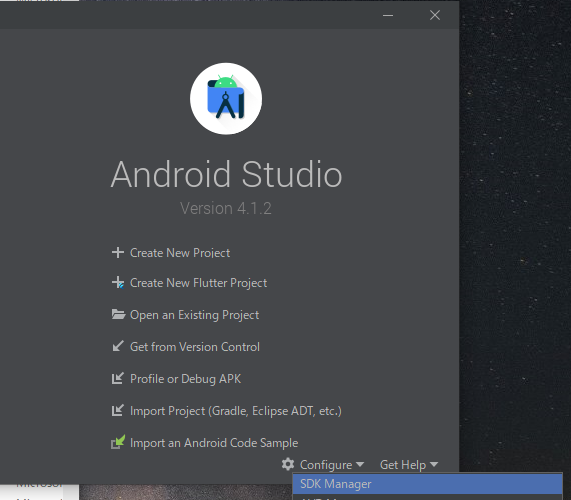Click Create New Project link
Screen dimensions: 571x500
pyautogui.click(x=180, y=253)
